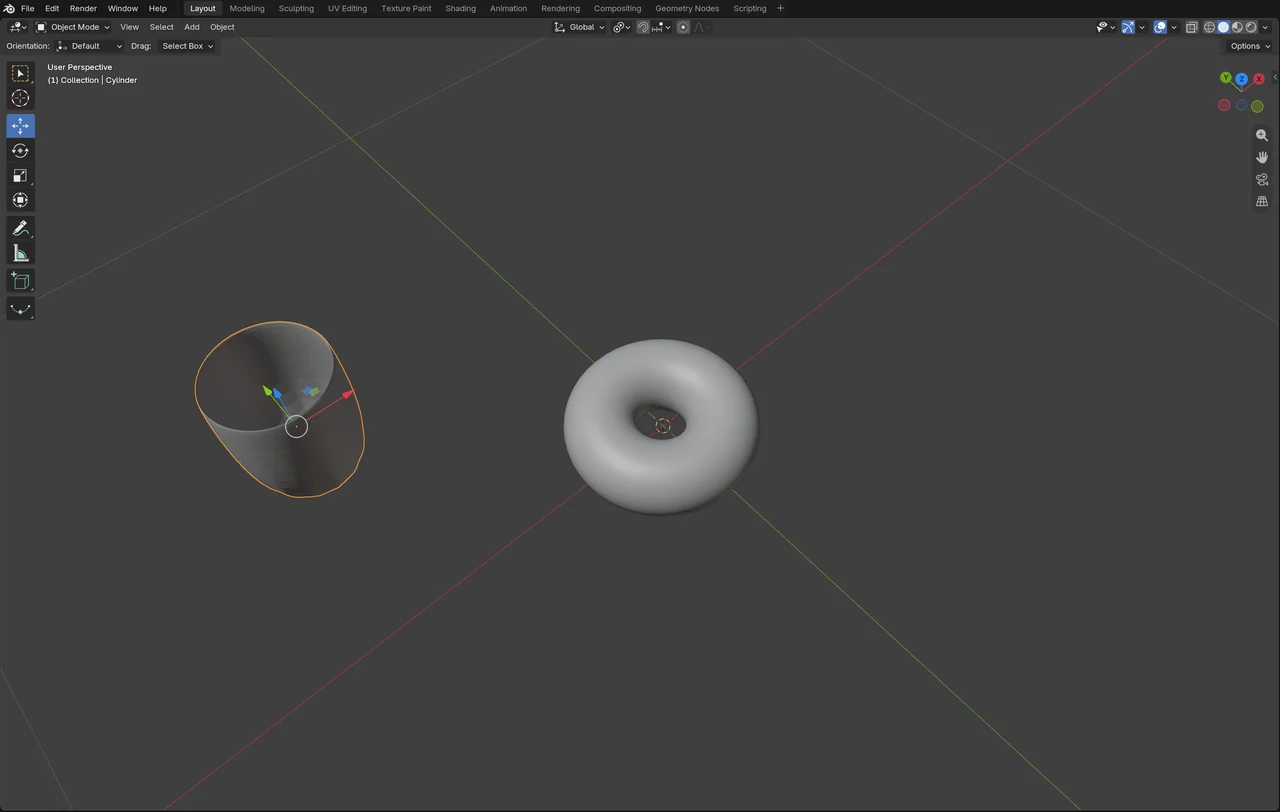Switch to UV Editing workspace tab
Viewport: 1280px width, 812px height.
(347, 8)
